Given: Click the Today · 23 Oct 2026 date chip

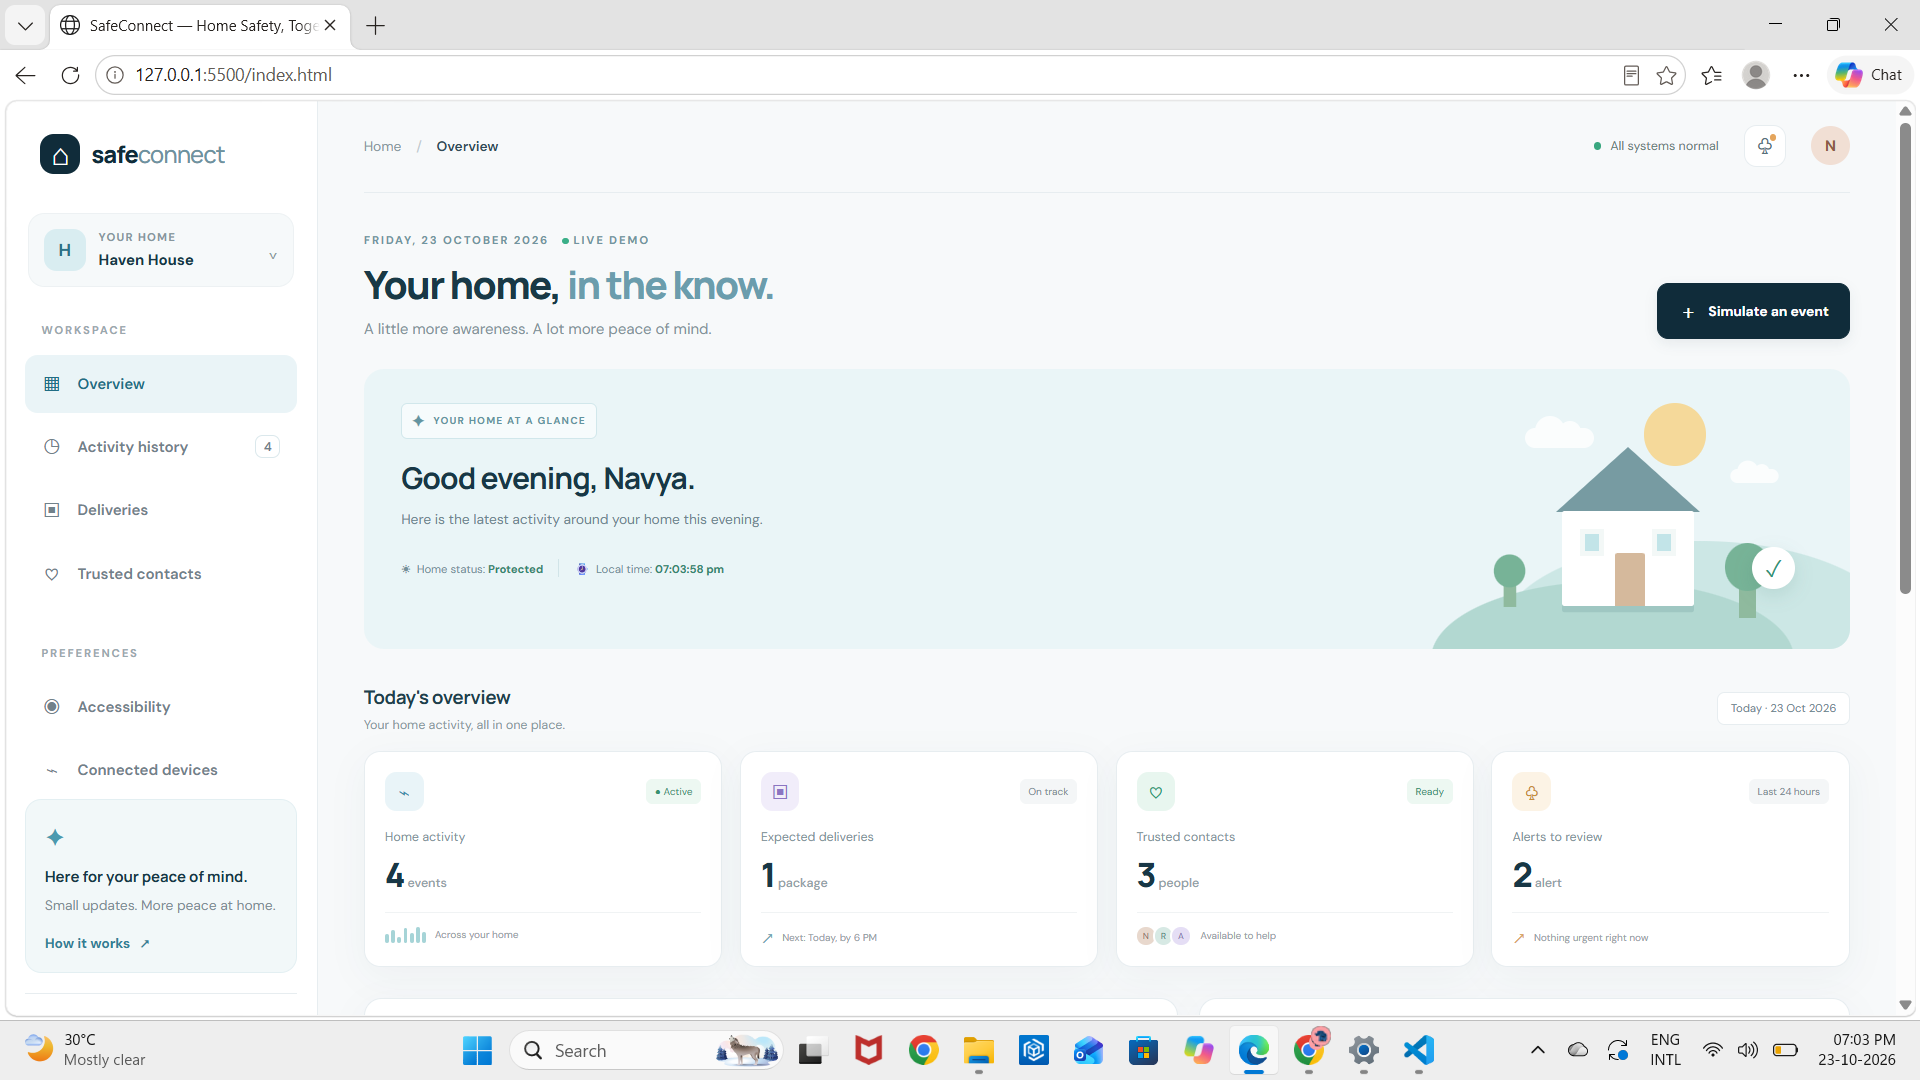Looking at the screenshot, I should (1783, 708).
